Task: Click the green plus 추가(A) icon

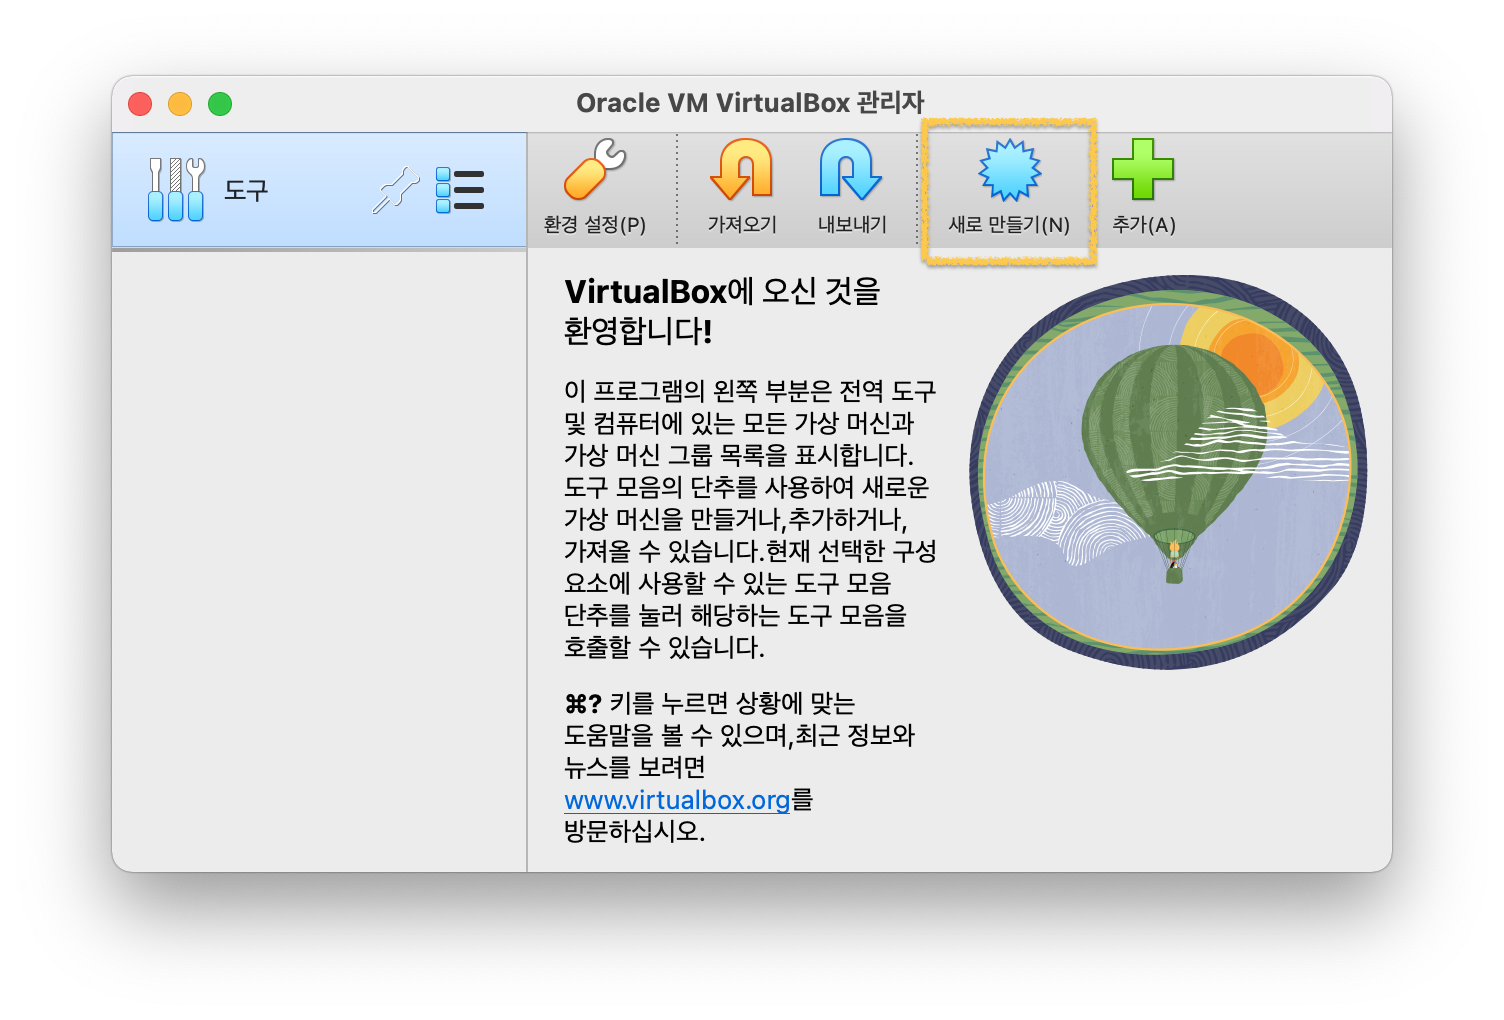Action: coord(1143,169)
